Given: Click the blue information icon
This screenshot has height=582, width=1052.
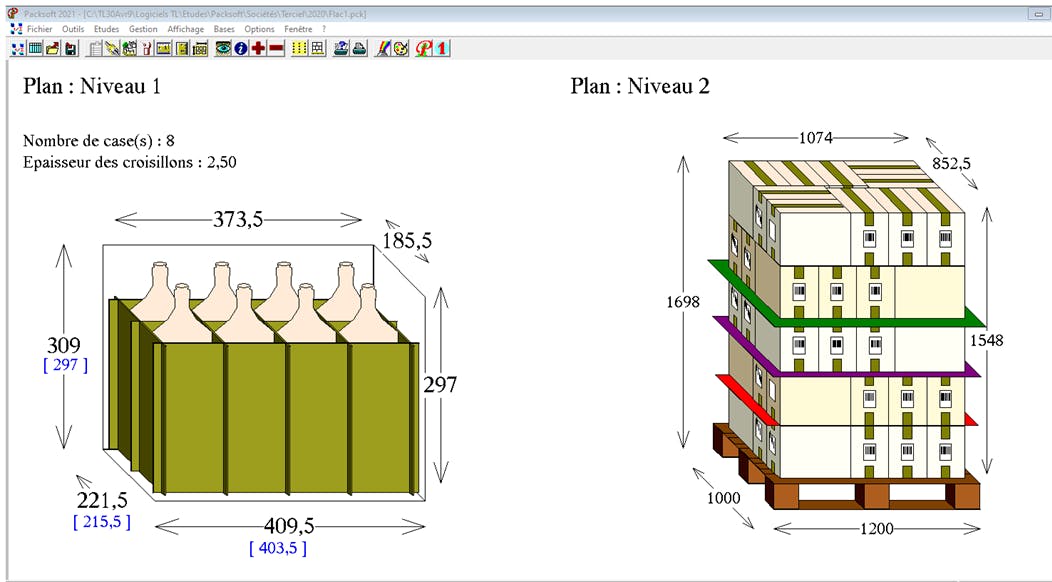Looking at the screenshot, I should tap(241, 48).
